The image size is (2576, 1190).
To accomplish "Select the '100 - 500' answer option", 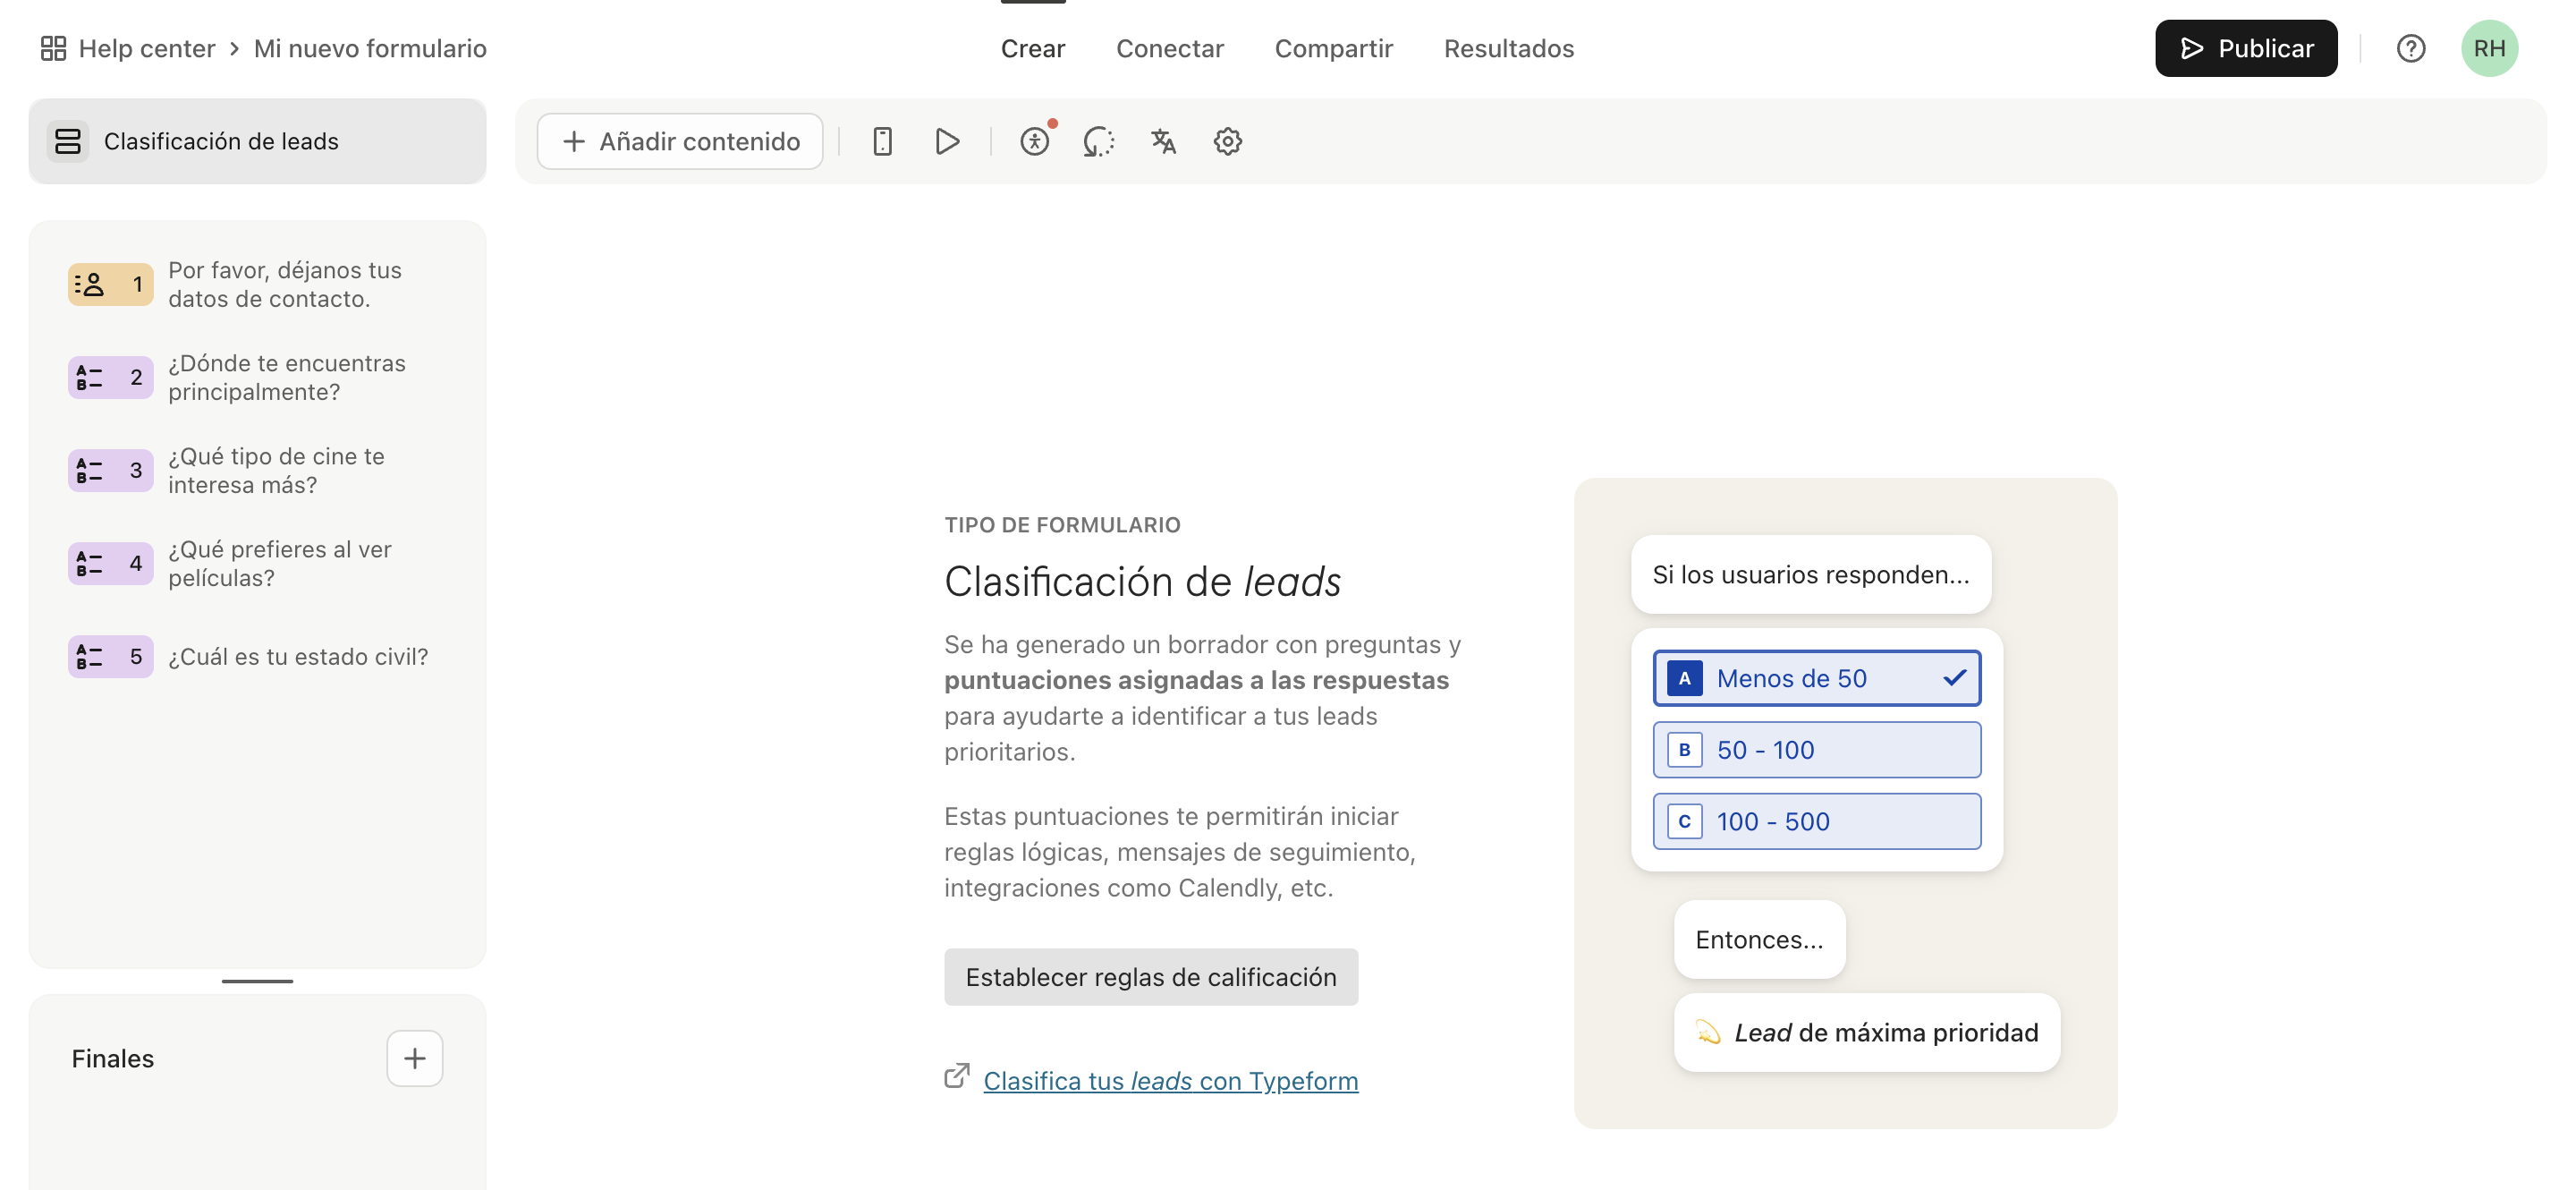I will (1817, 821).
